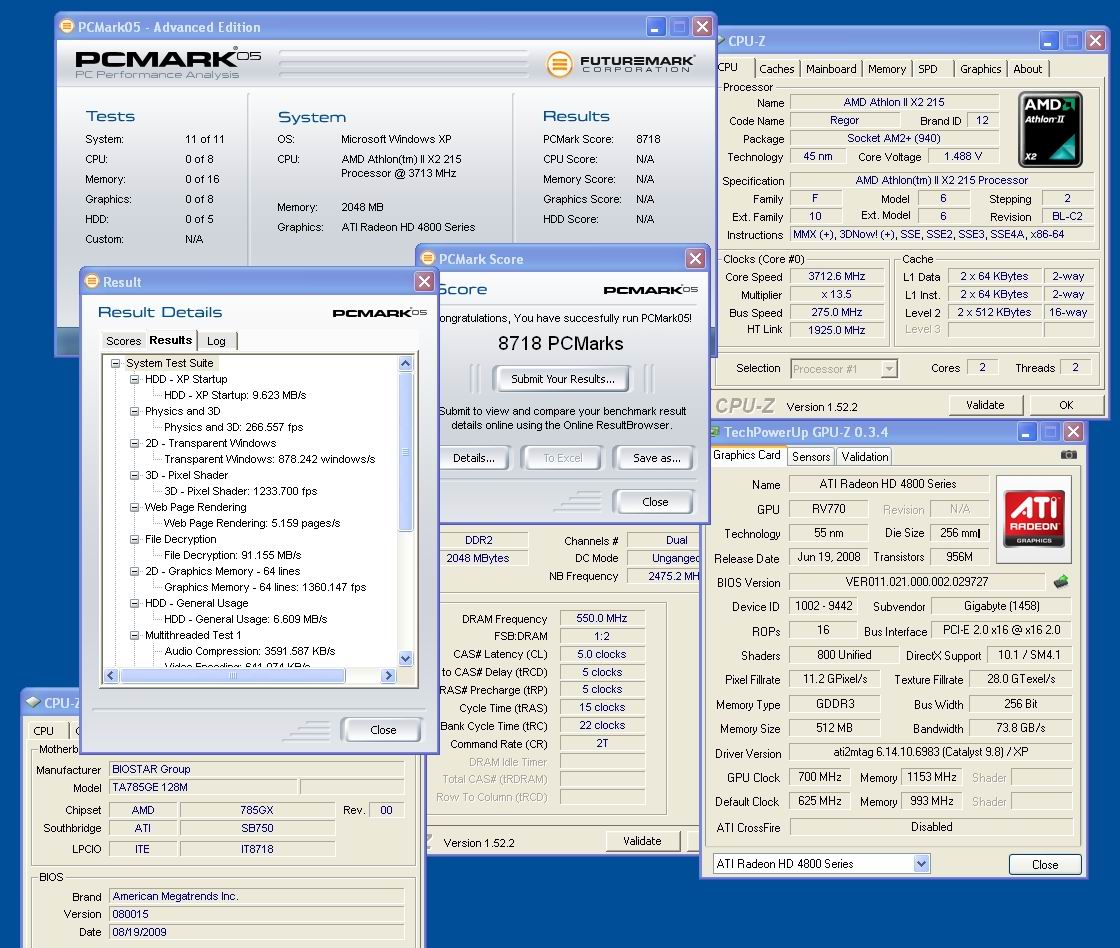
Task: Minimize the GPU-Z window
Action: point(1026,432)
